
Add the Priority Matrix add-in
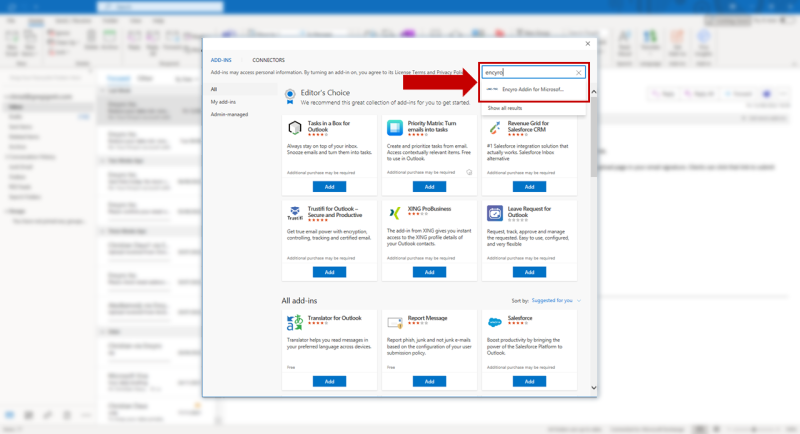click(429, 187)
